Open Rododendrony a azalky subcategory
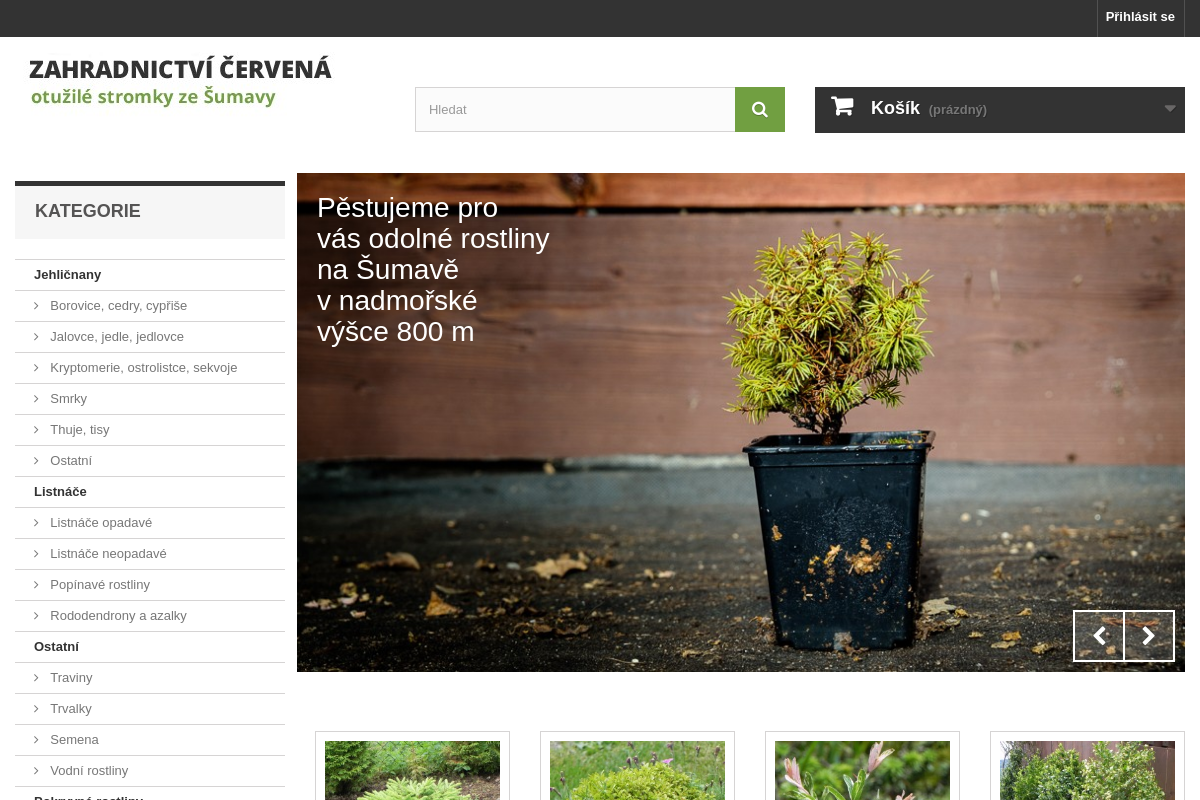The height and width of the screenshot is (800, 1200). click(x=118, y=616)
